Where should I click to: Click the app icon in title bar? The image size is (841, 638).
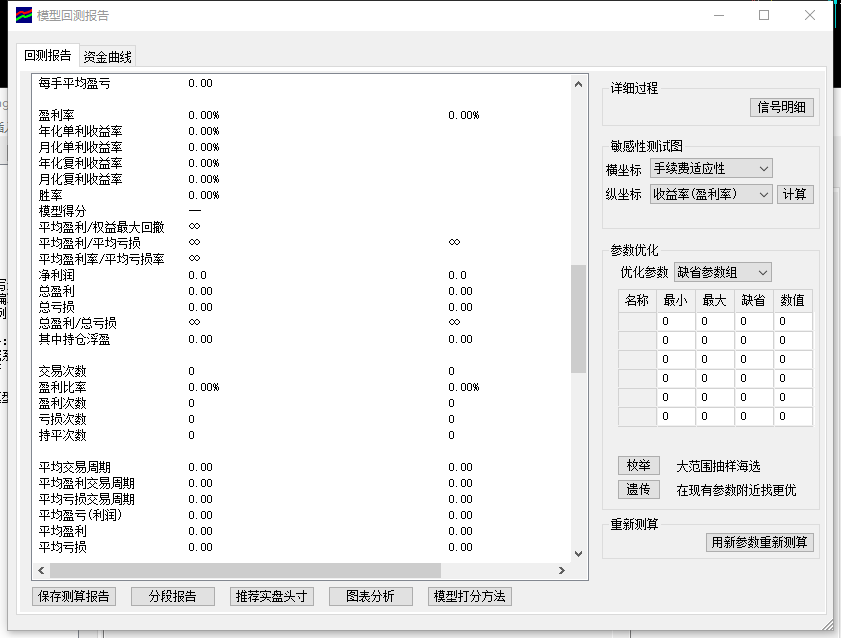coord(22,15)
